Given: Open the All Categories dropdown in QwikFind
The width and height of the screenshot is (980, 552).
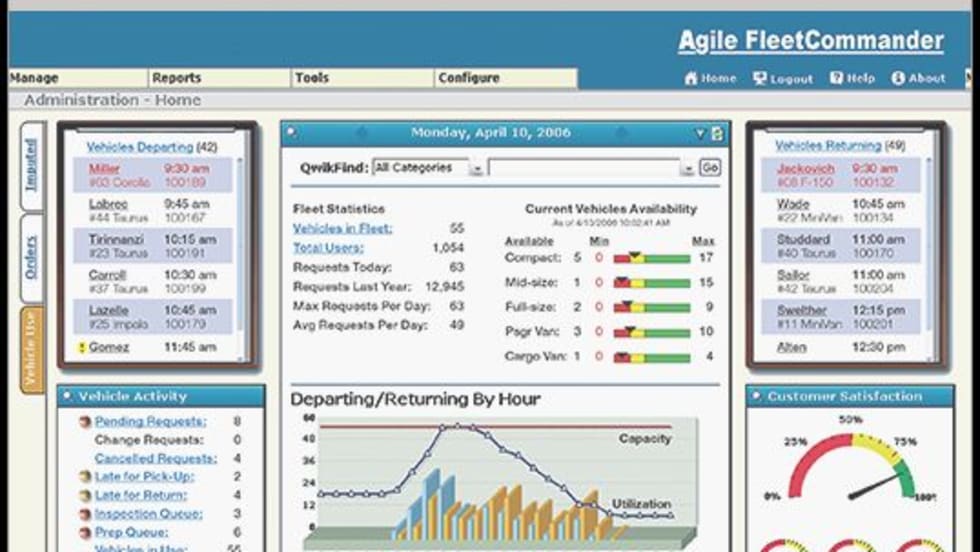Looking at the screenshot, I should point(476,169).
